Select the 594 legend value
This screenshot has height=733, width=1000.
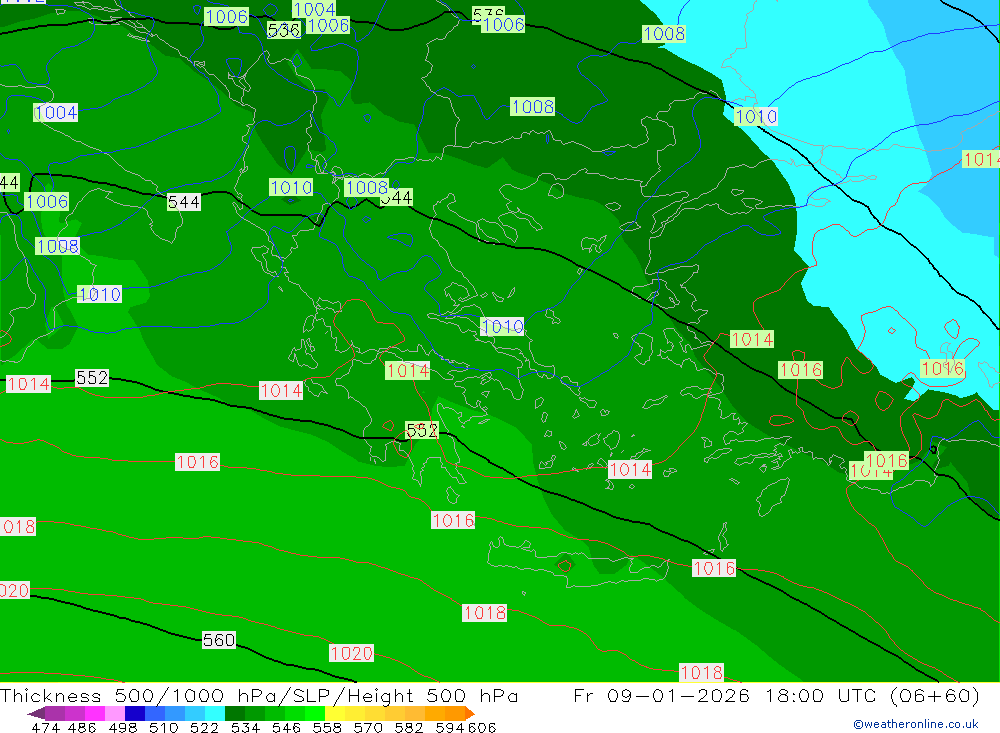point(450,727)
